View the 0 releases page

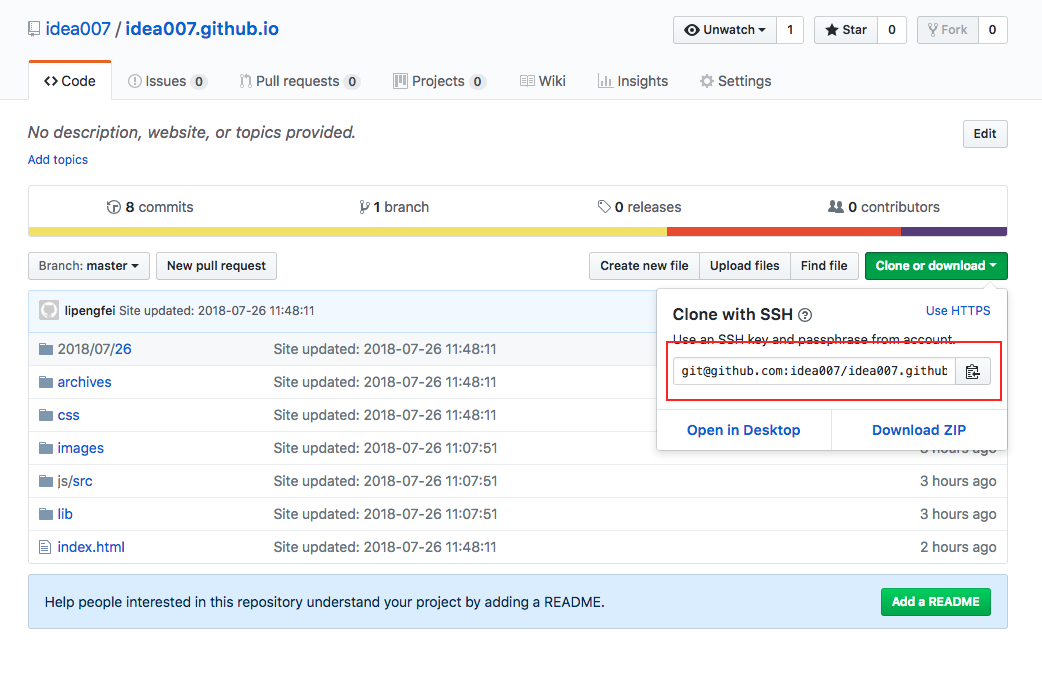tap(639, 207)
